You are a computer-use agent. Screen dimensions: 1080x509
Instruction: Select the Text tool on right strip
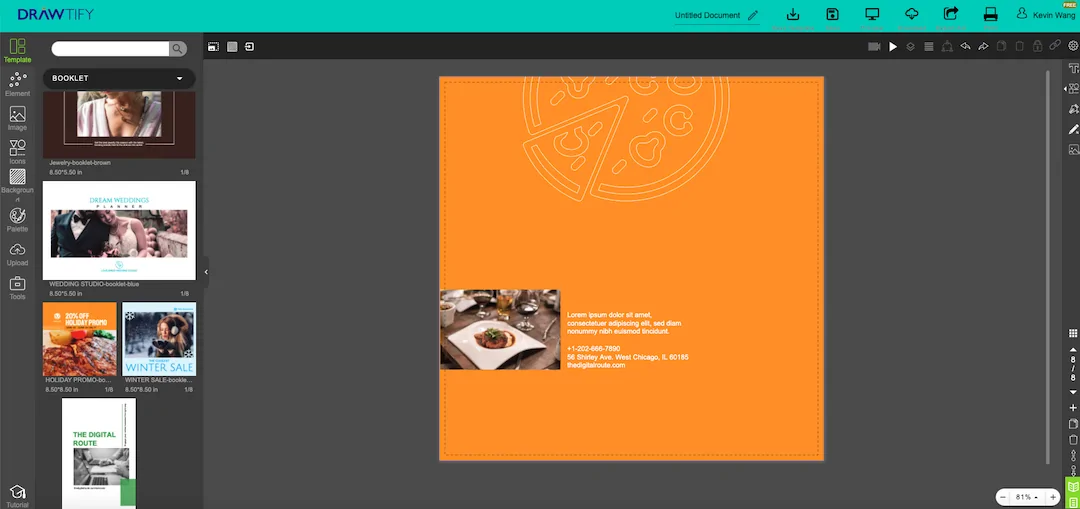coord(1073,68)
